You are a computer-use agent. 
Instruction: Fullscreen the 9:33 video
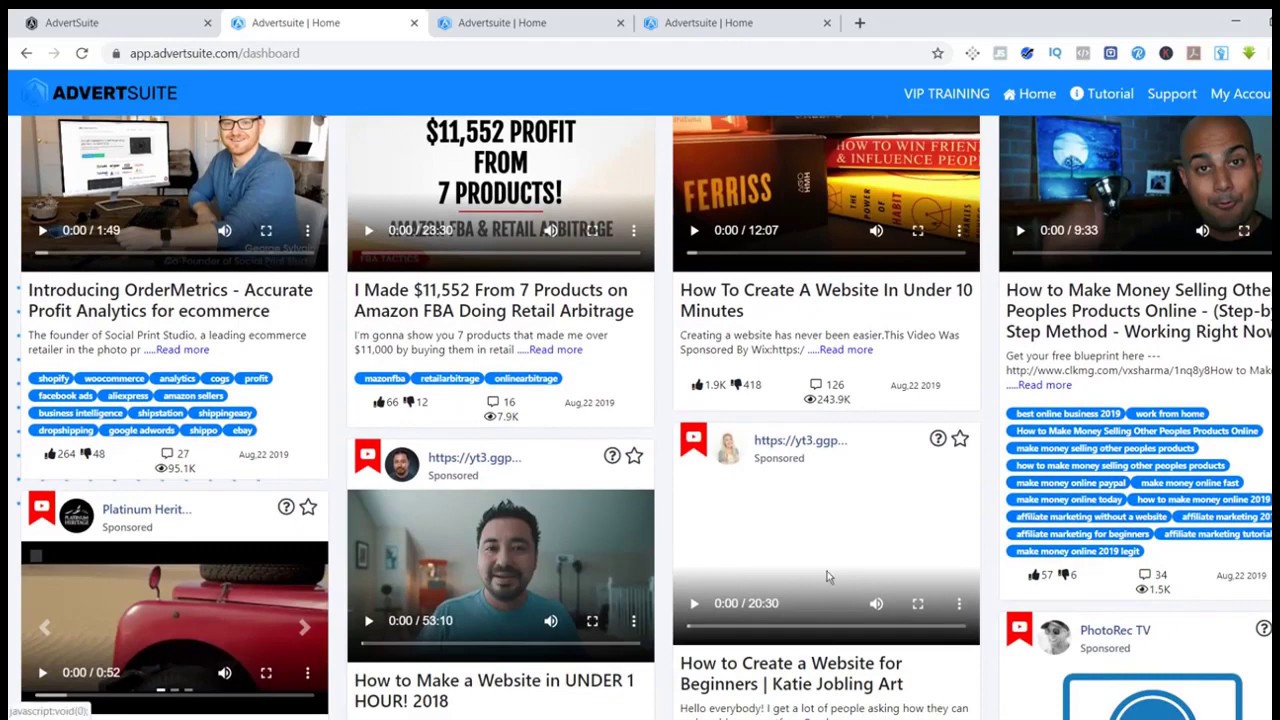pos(1244,231)
